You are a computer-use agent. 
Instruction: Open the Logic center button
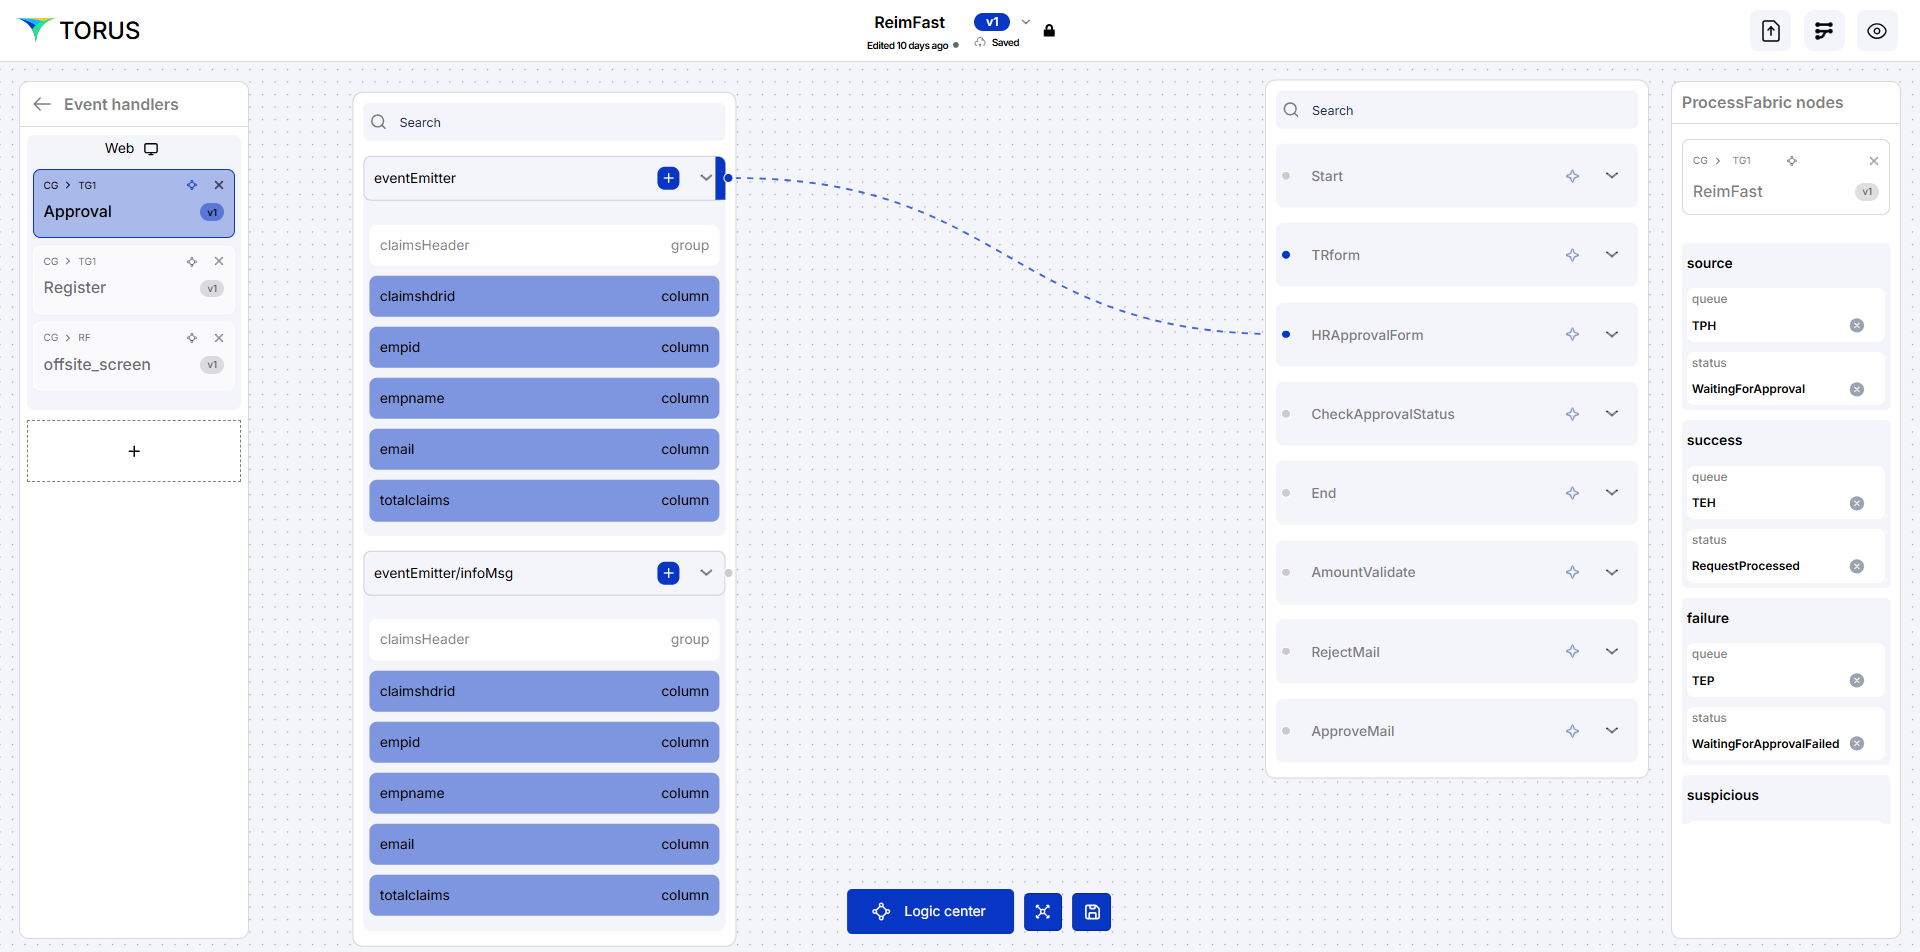929,912
